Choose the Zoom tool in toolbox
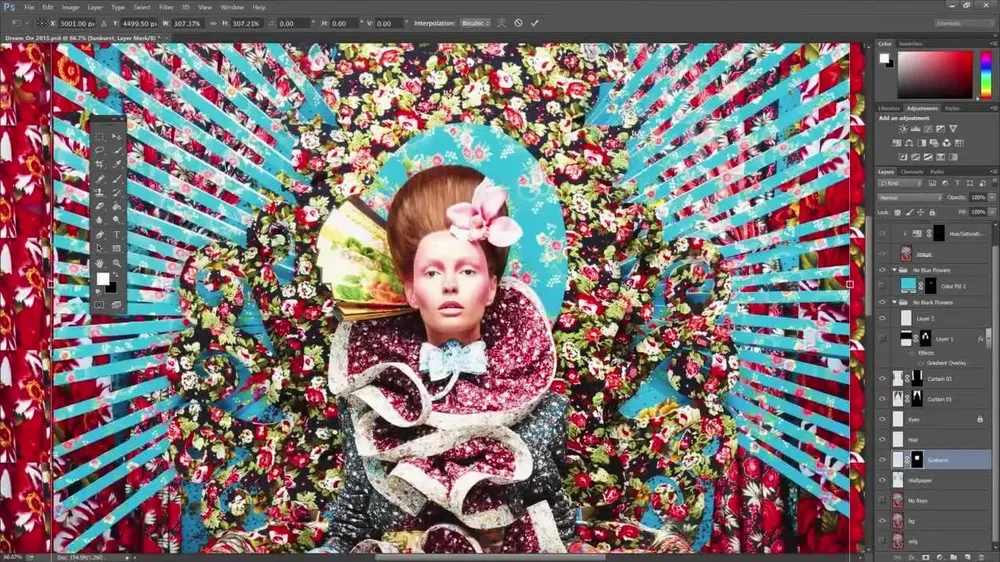 117,263
